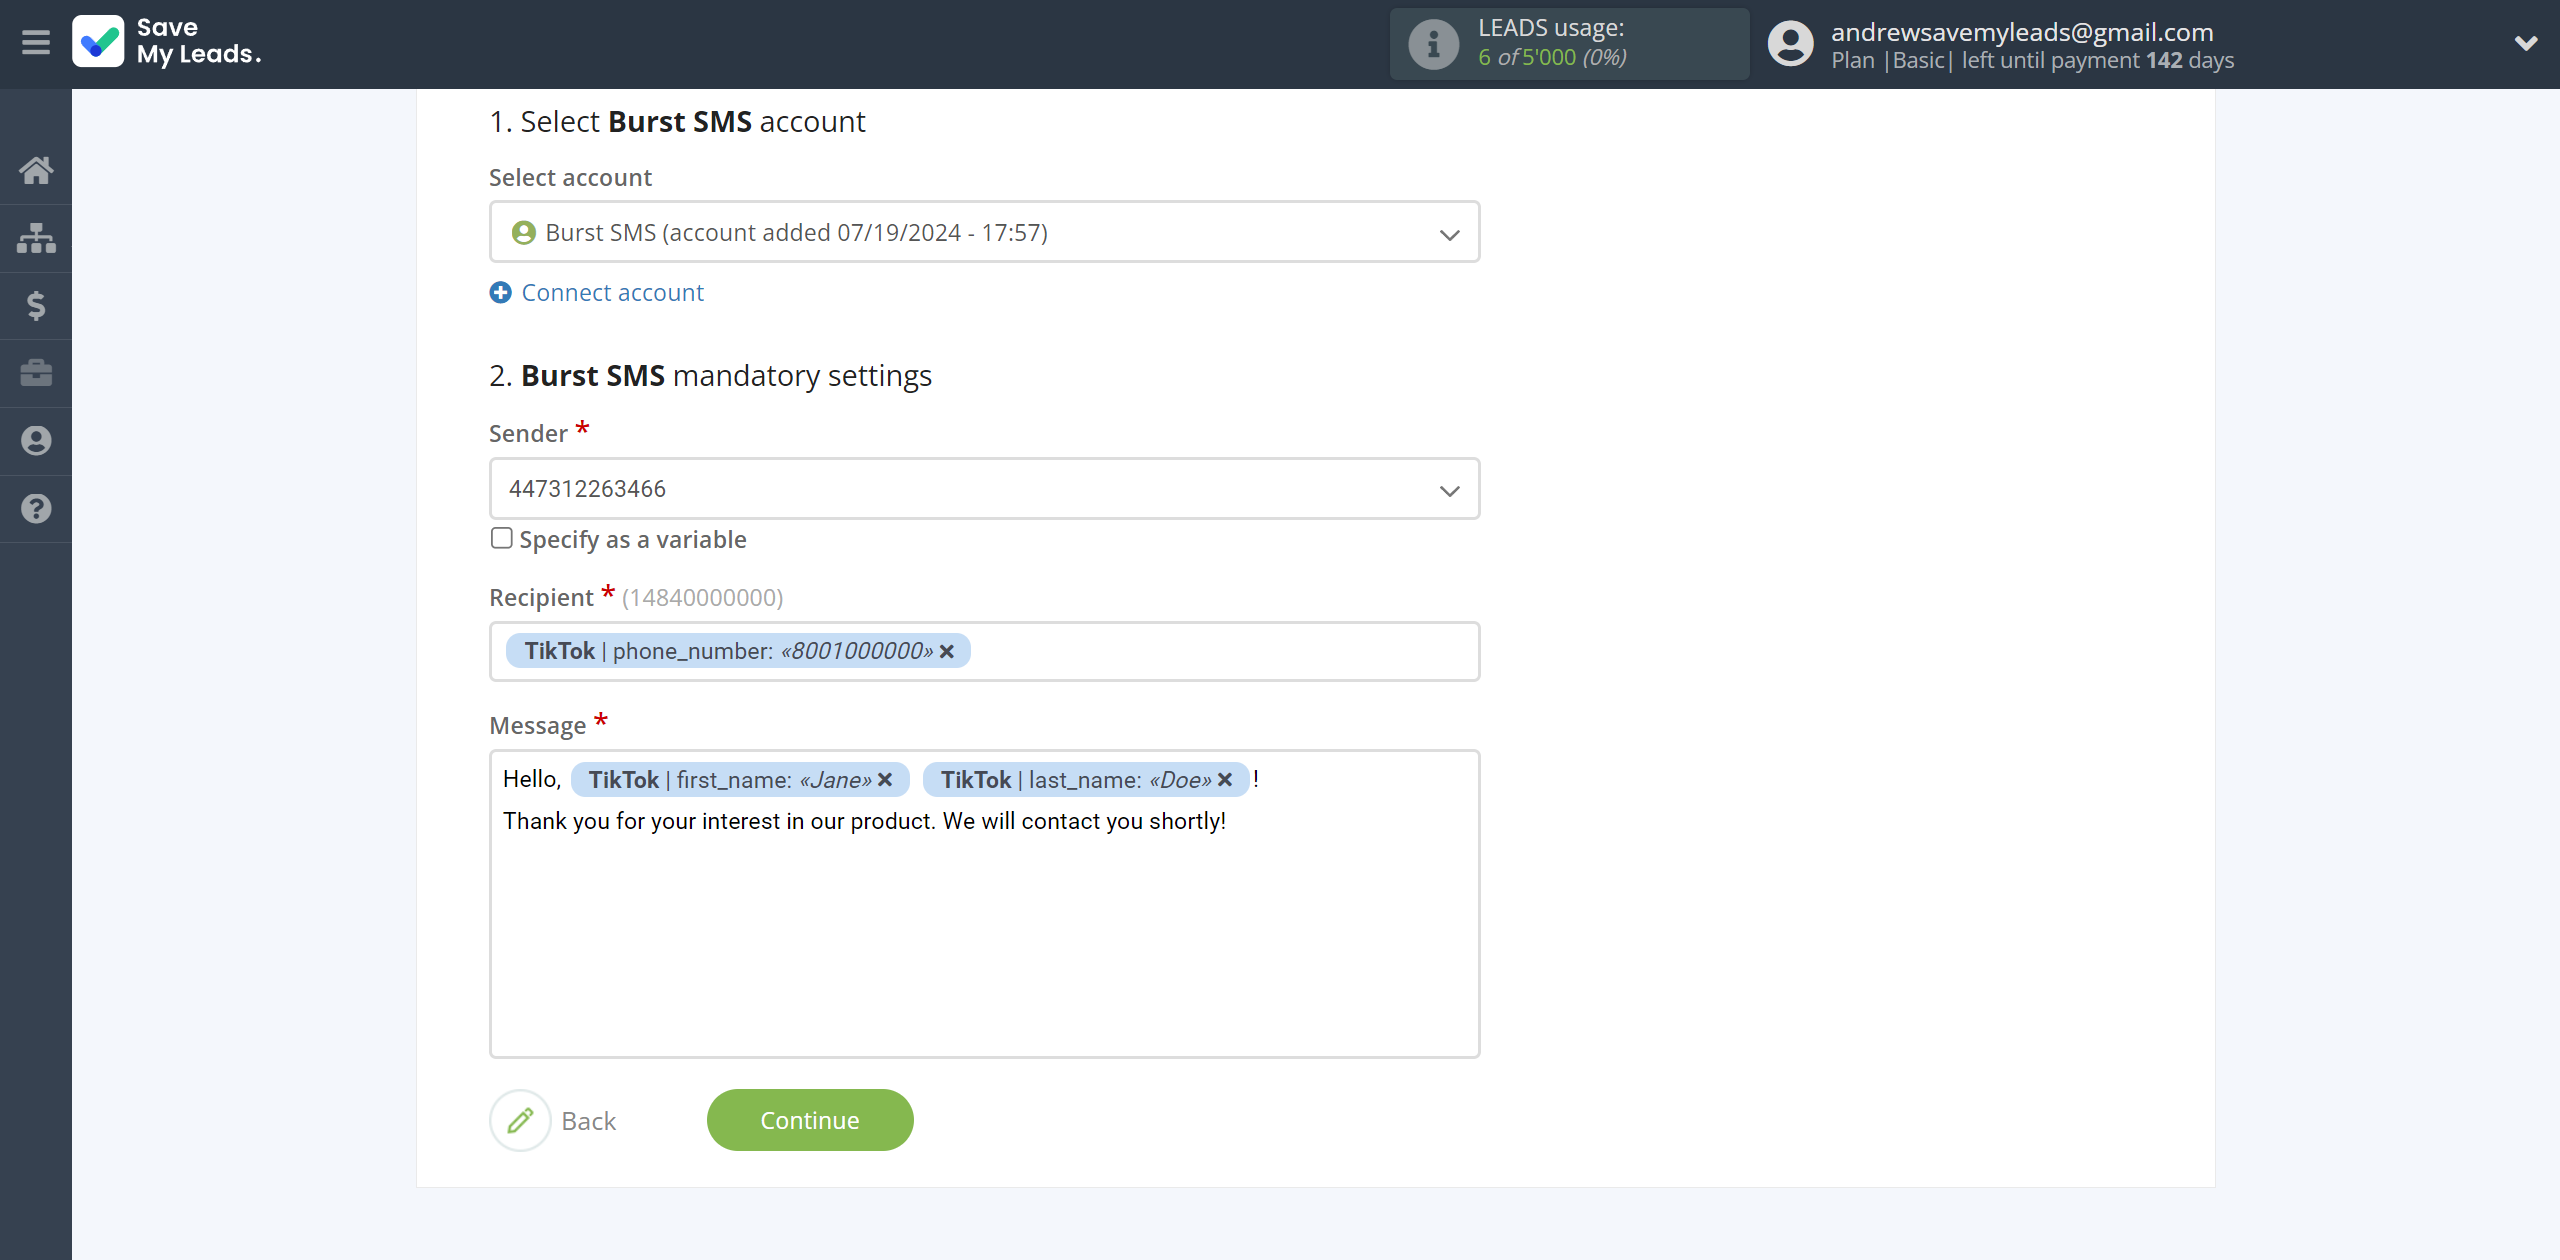This screenshot has width=2560, height=1260.
Task: Click the andrewsavemyleads@gmail.com account text
Action: click(2022, 32)
